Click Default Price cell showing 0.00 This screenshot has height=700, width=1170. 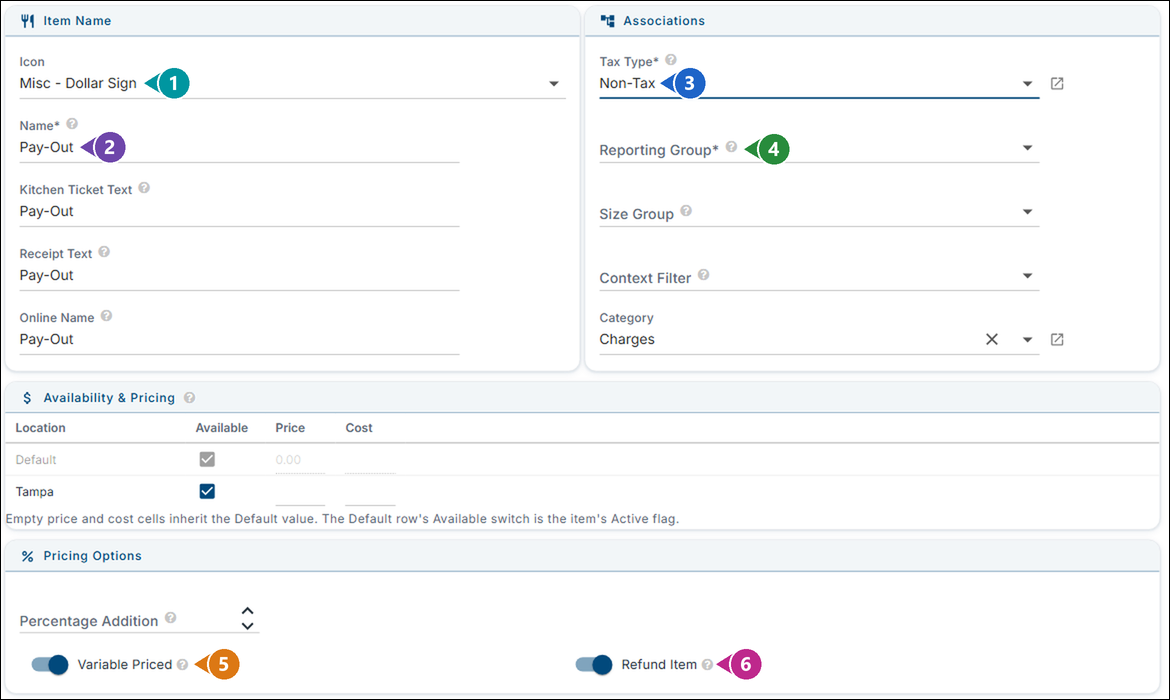(300, 460)
